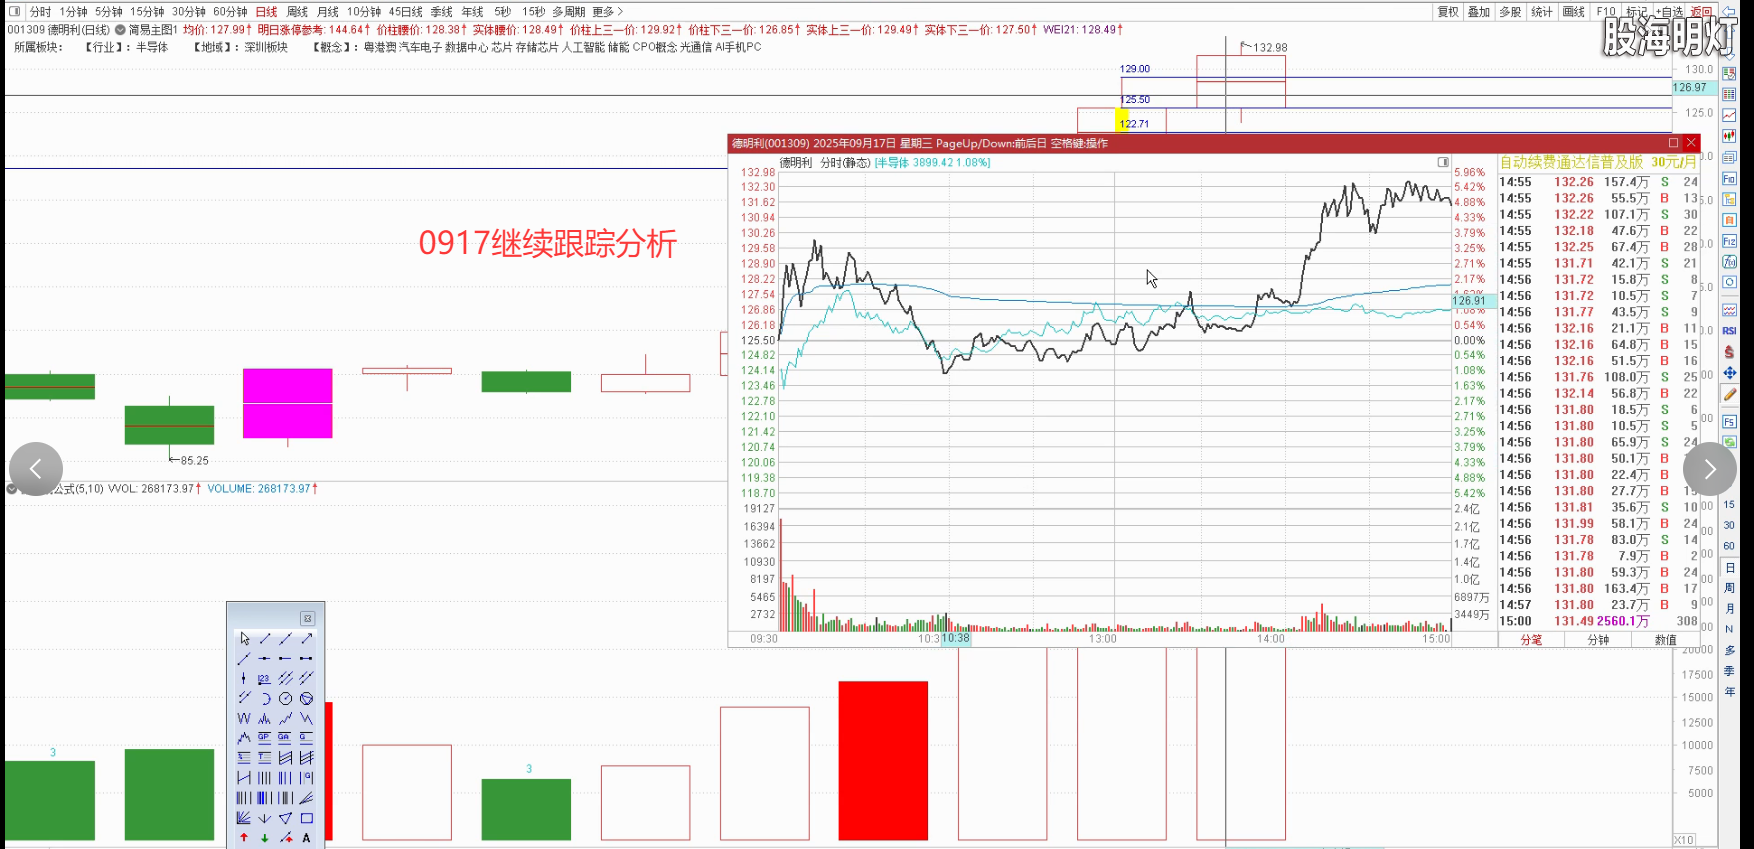Maximize the intraday popup window
The width and height of the screenshot is (1754, 849).
click(x=1673, y=143)
